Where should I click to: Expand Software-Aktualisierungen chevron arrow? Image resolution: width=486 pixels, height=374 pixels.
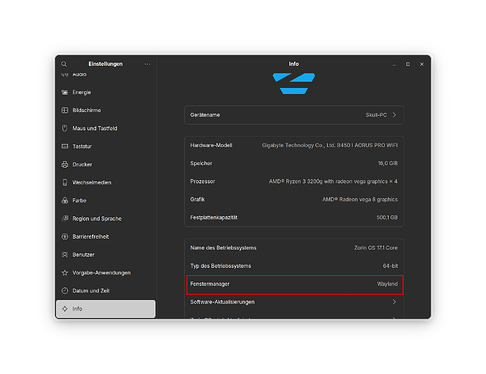point(394,302)
